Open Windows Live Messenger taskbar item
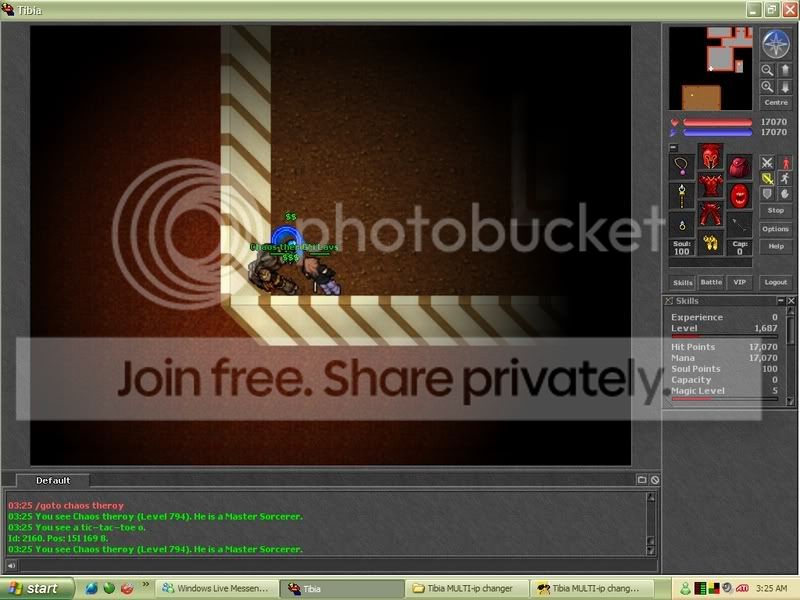Image resolution: width=800 pixels, height=600 pixels. [x=216, y=588]
